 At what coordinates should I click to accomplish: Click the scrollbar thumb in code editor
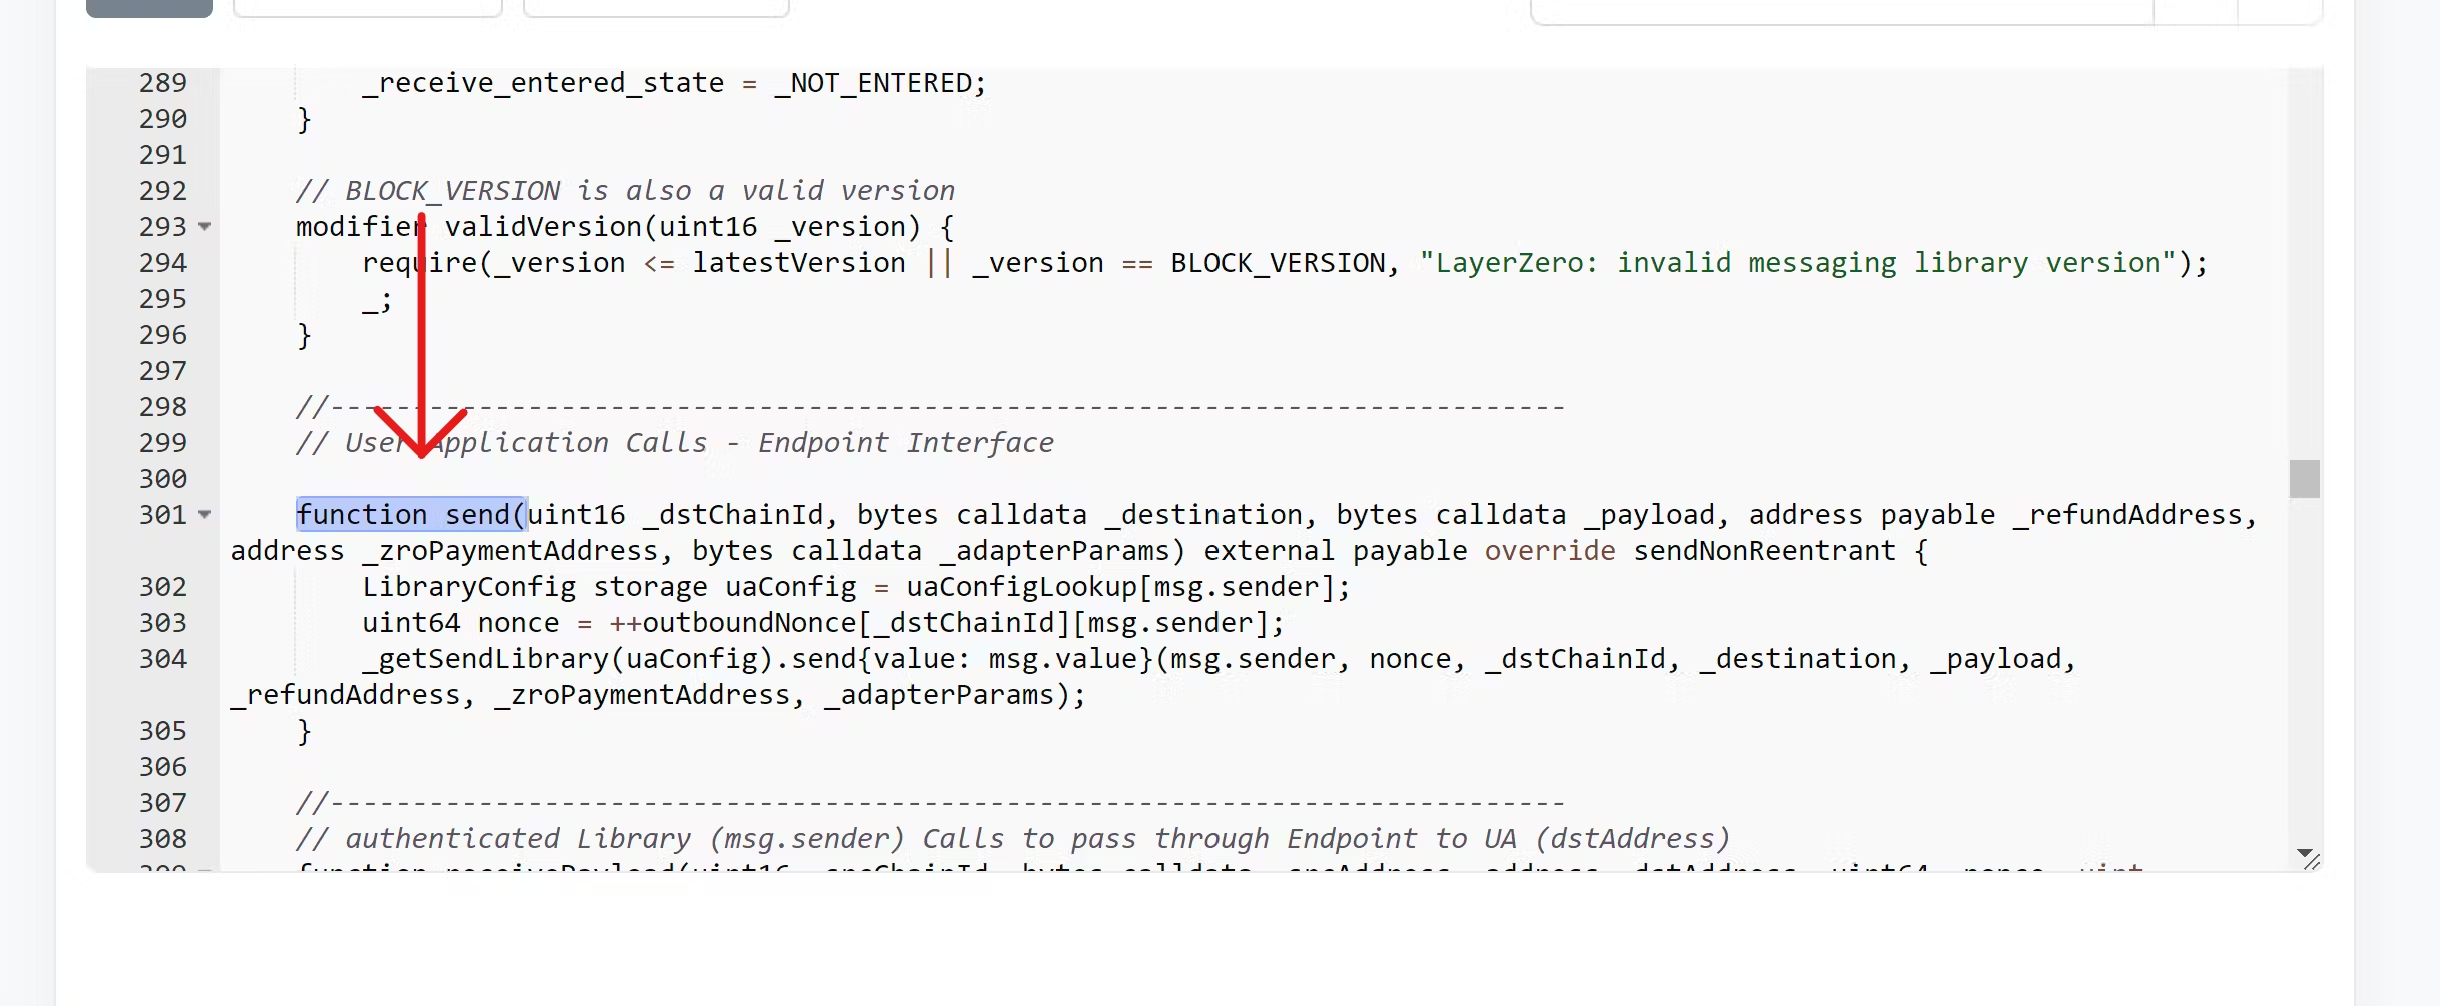pos(2304,479)
